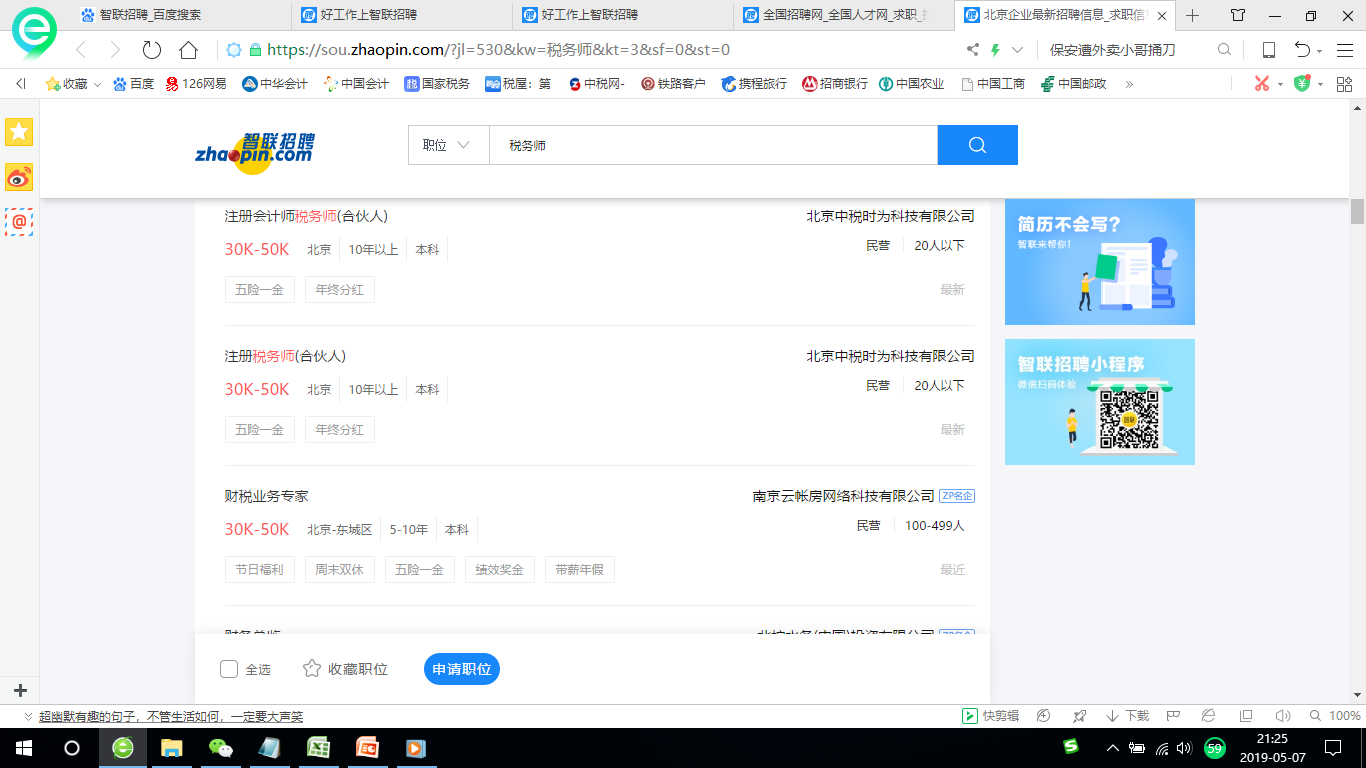
Task: Check the 全选 checkbox
Action: (229, 669)
